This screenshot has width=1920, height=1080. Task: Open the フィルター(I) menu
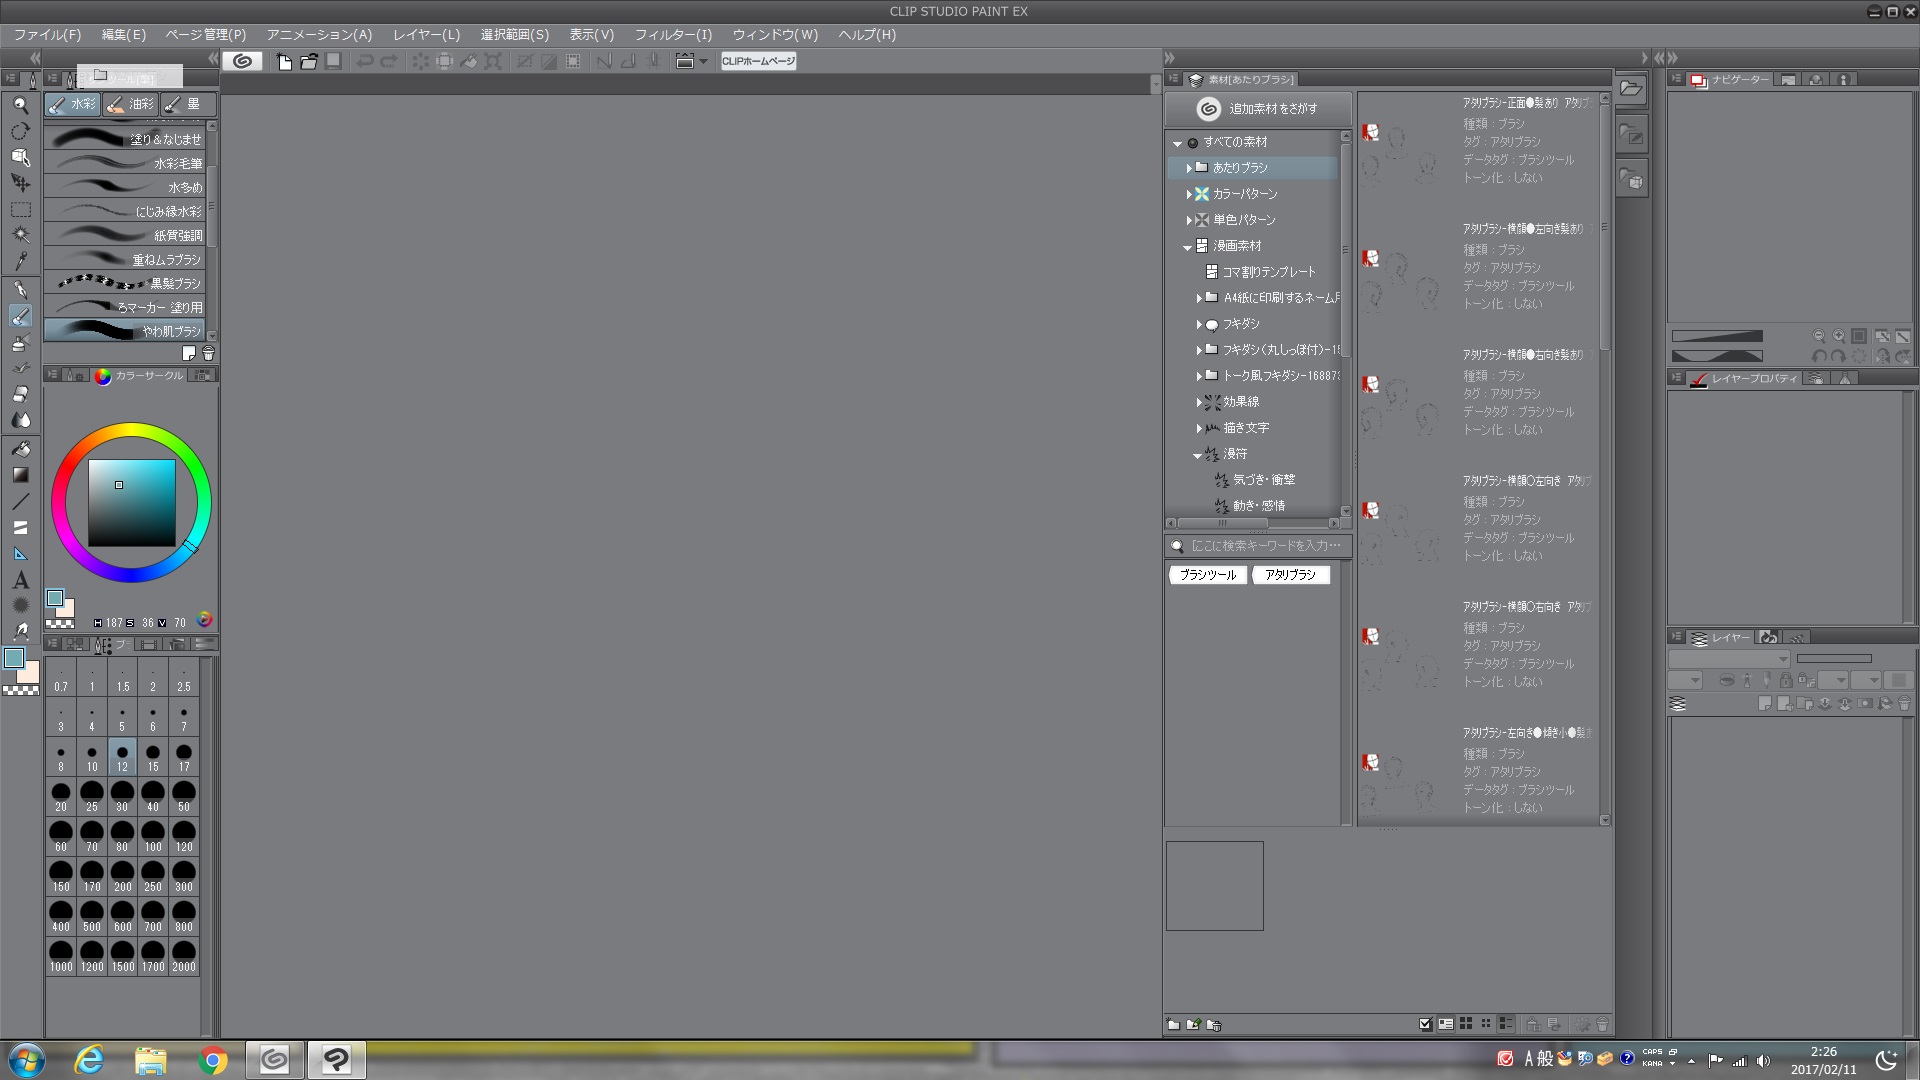pos(673,34)
